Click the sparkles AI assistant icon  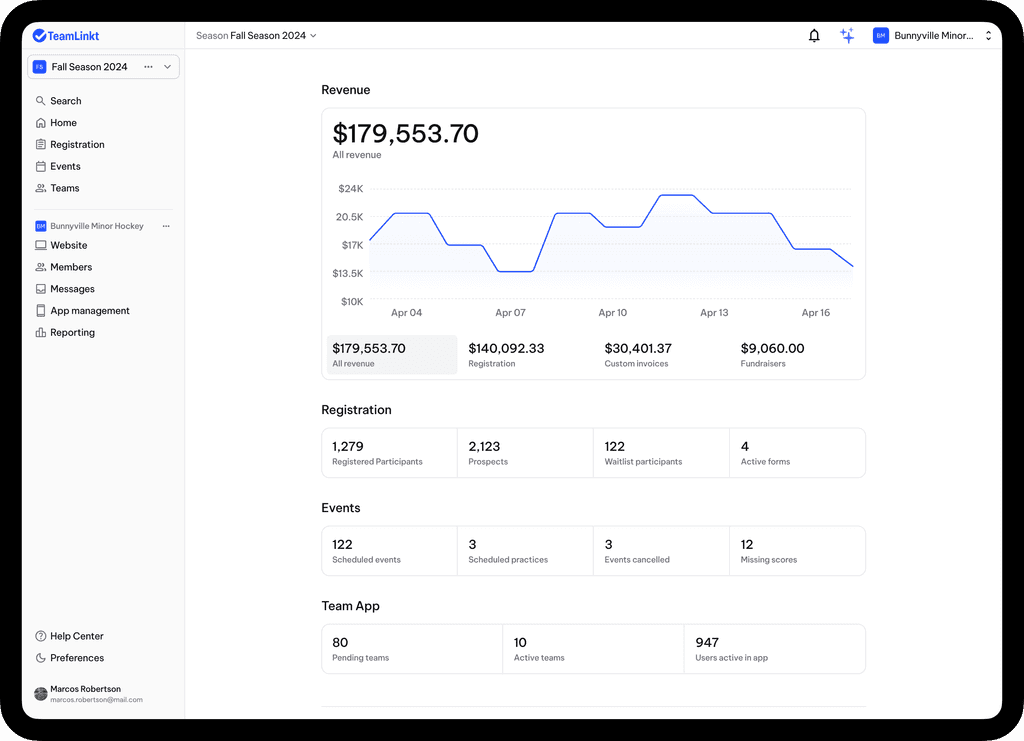[847, 35]
